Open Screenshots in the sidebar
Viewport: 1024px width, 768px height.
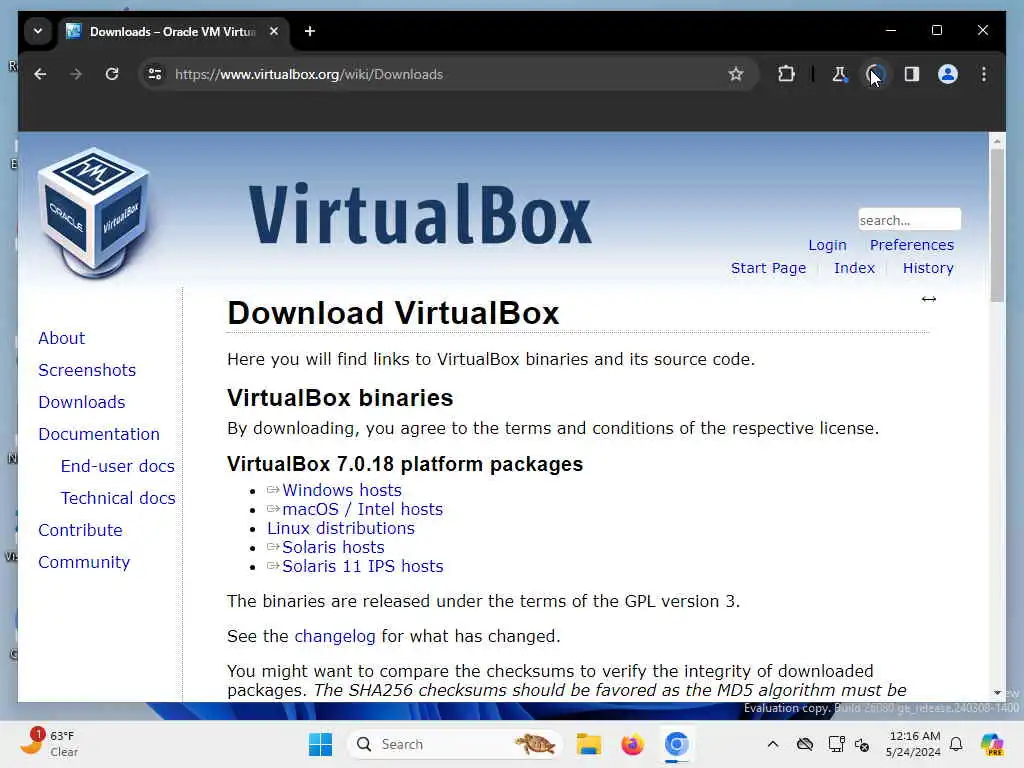87,370
